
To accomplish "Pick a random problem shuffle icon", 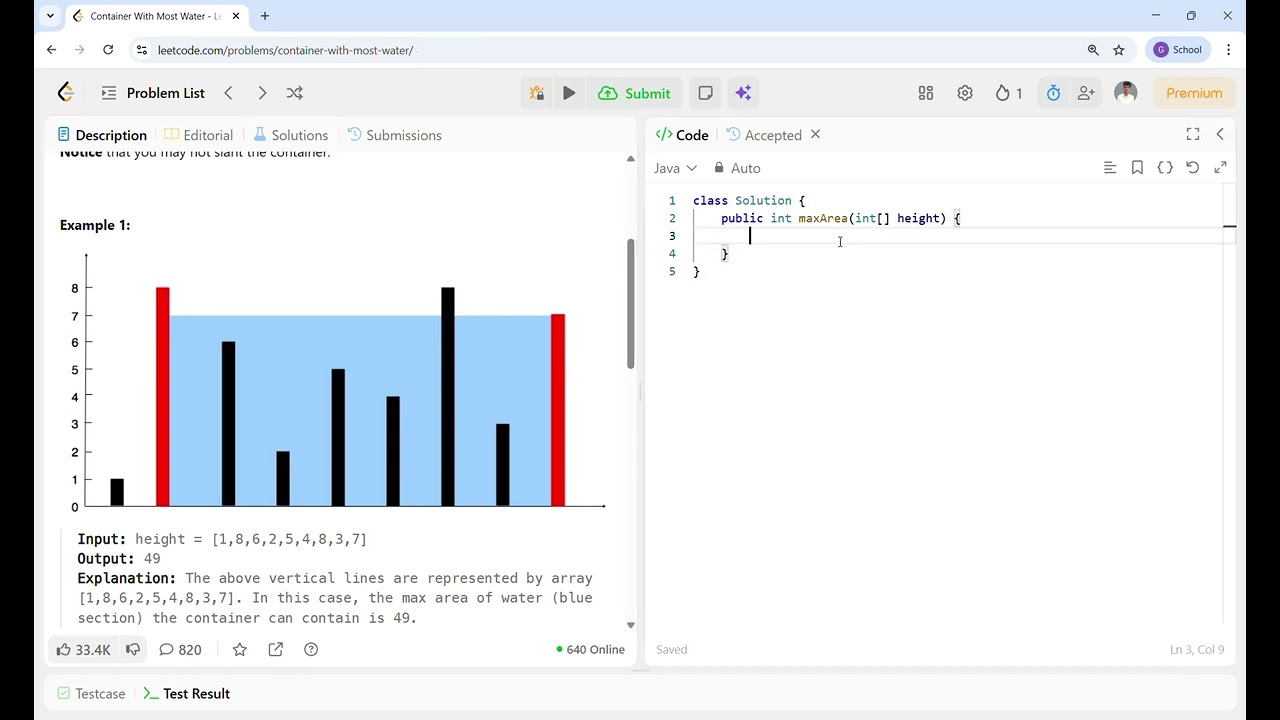I will point(295,93).
